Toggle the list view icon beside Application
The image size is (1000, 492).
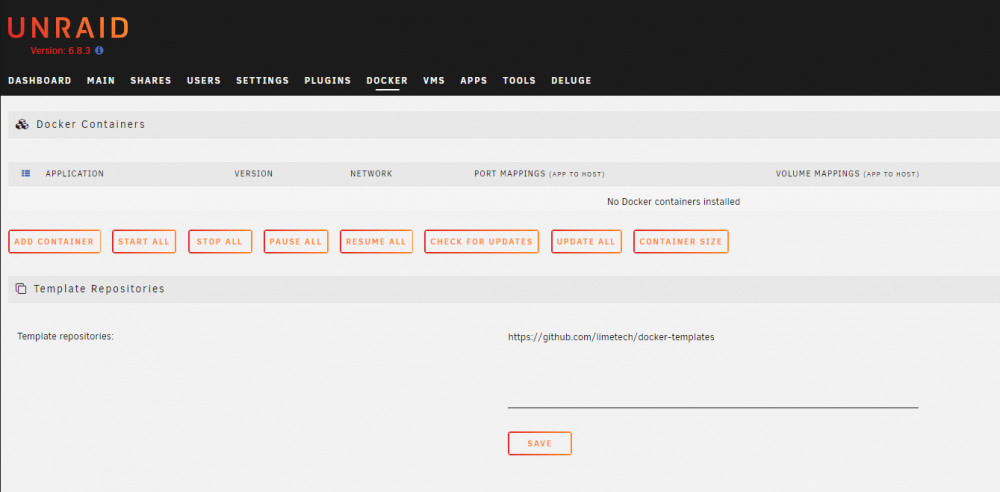[26, 173]
